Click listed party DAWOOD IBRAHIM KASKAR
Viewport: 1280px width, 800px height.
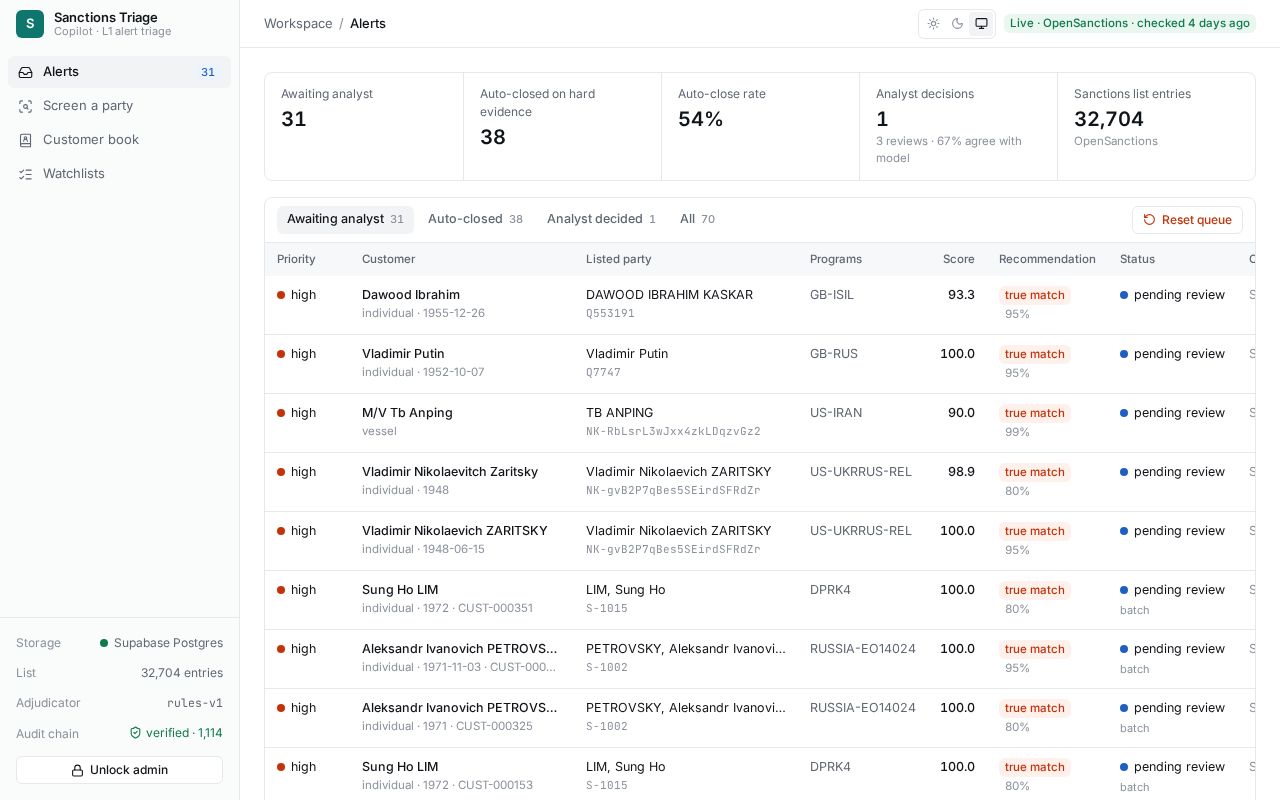669,295
